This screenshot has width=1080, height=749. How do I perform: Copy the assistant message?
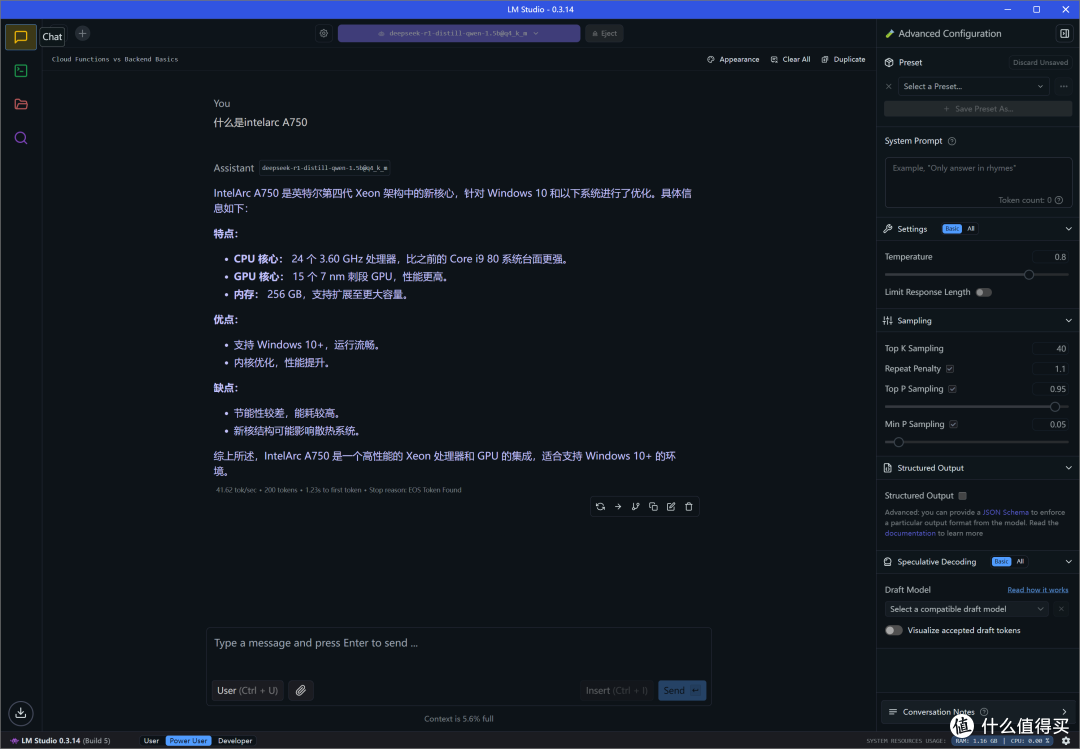[x=653, y=506]
